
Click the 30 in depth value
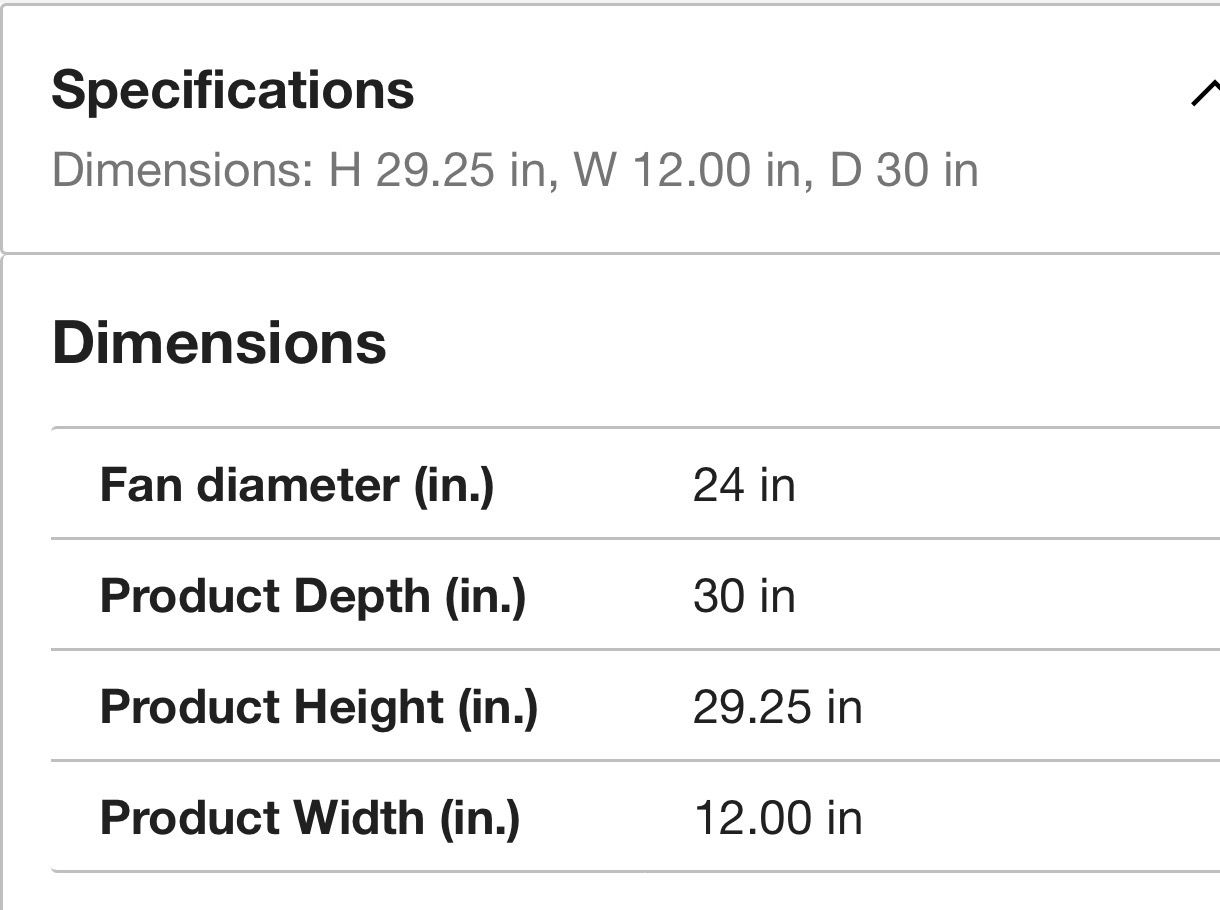click(743, 596)
